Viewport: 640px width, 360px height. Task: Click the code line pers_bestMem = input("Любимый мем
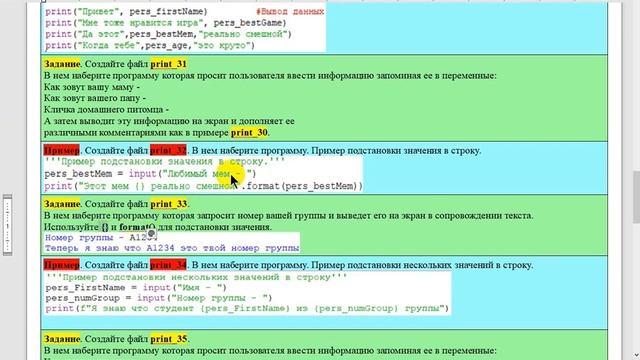pos(151,174)
